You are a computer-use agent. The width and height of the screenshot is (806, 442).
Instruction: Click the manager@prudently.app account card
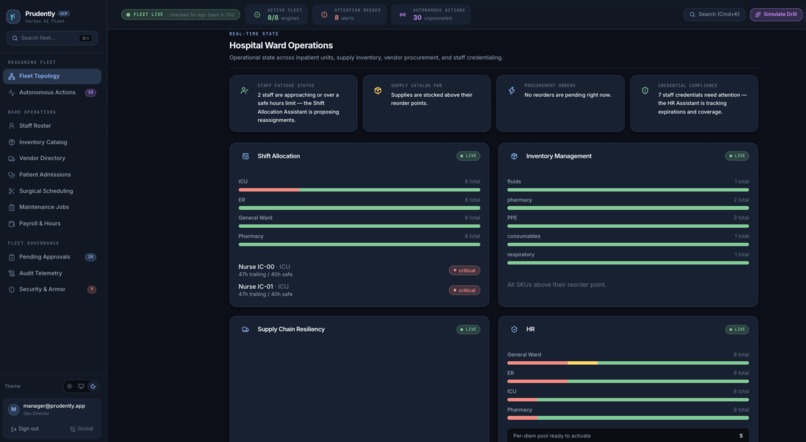(x=52, y=410)
